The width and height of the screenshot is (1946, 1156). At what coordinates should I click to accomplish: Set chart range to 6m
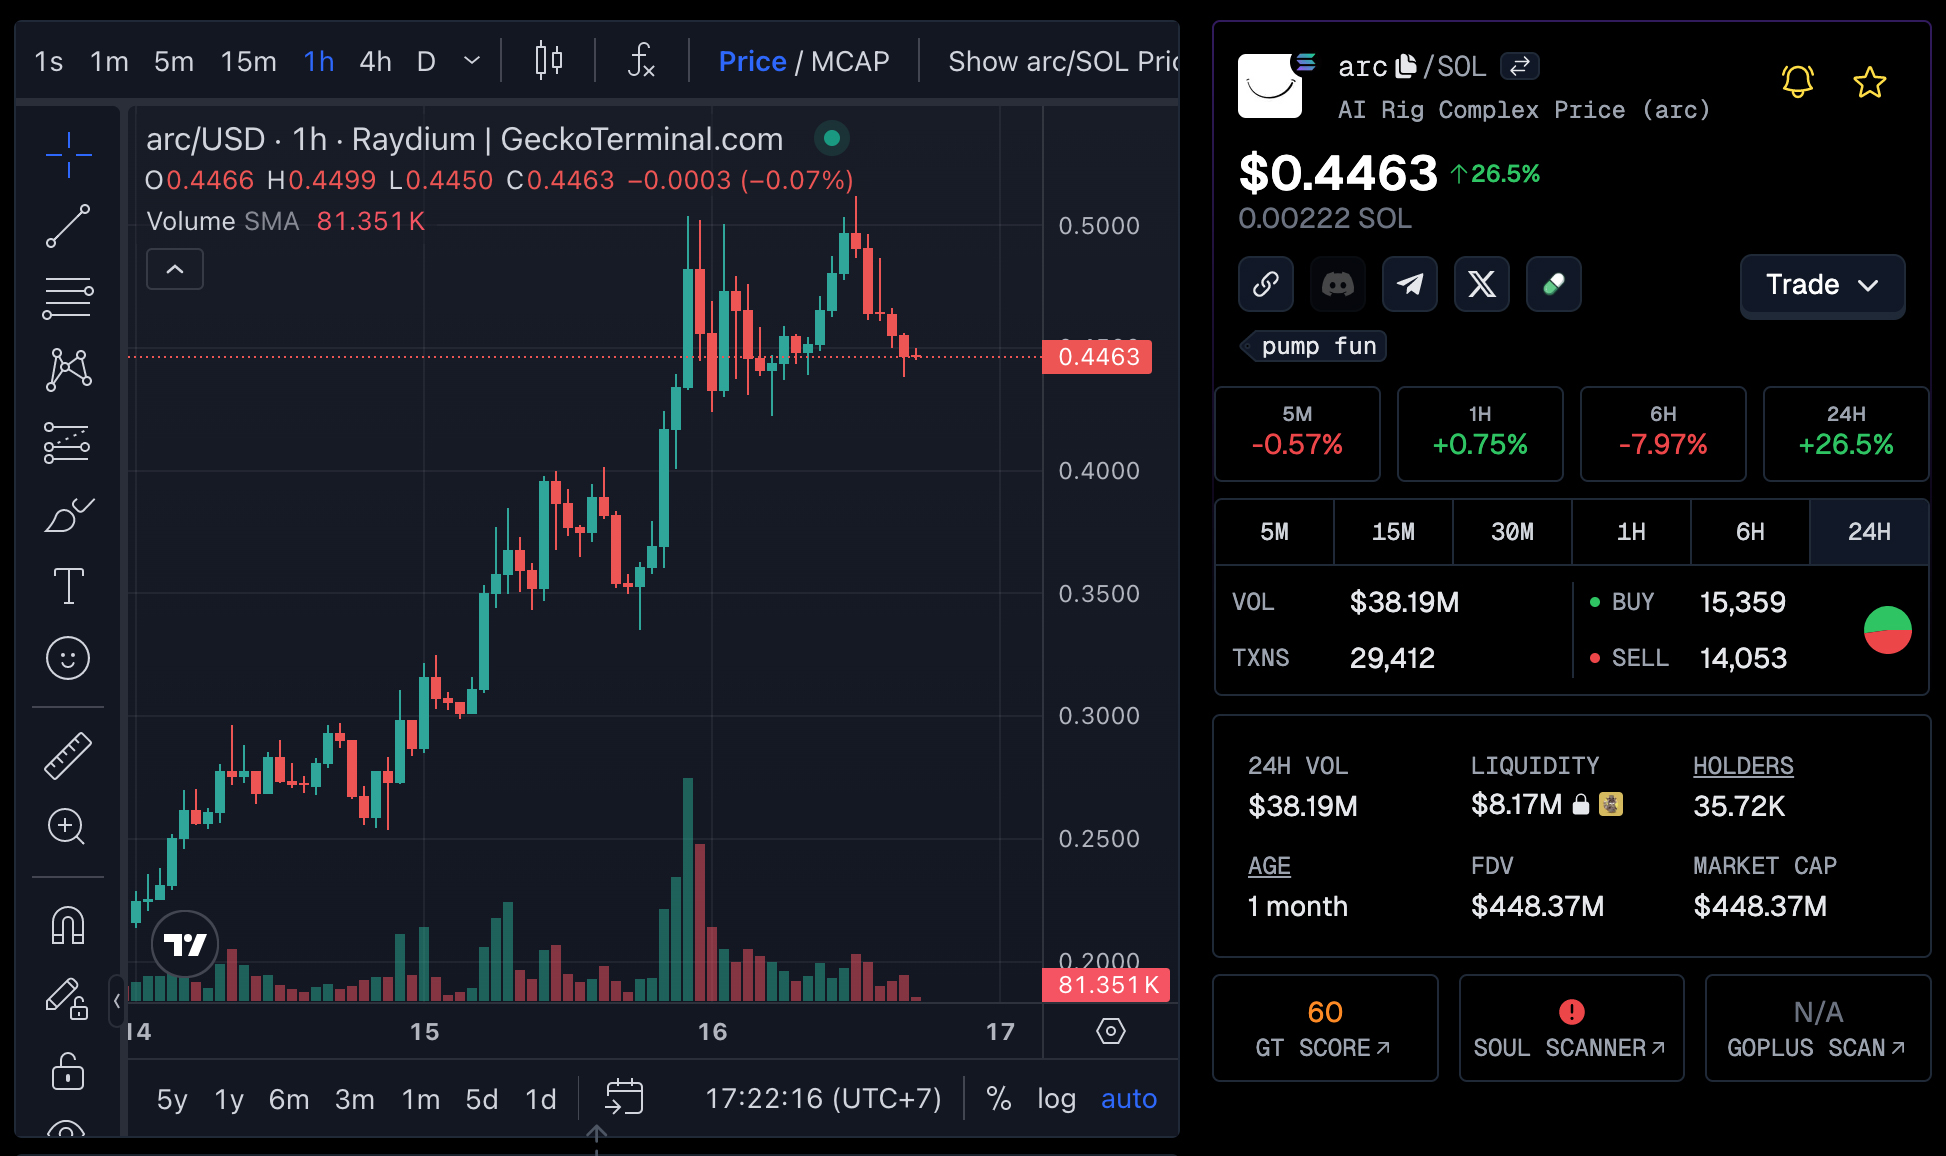pos(288,1099)
